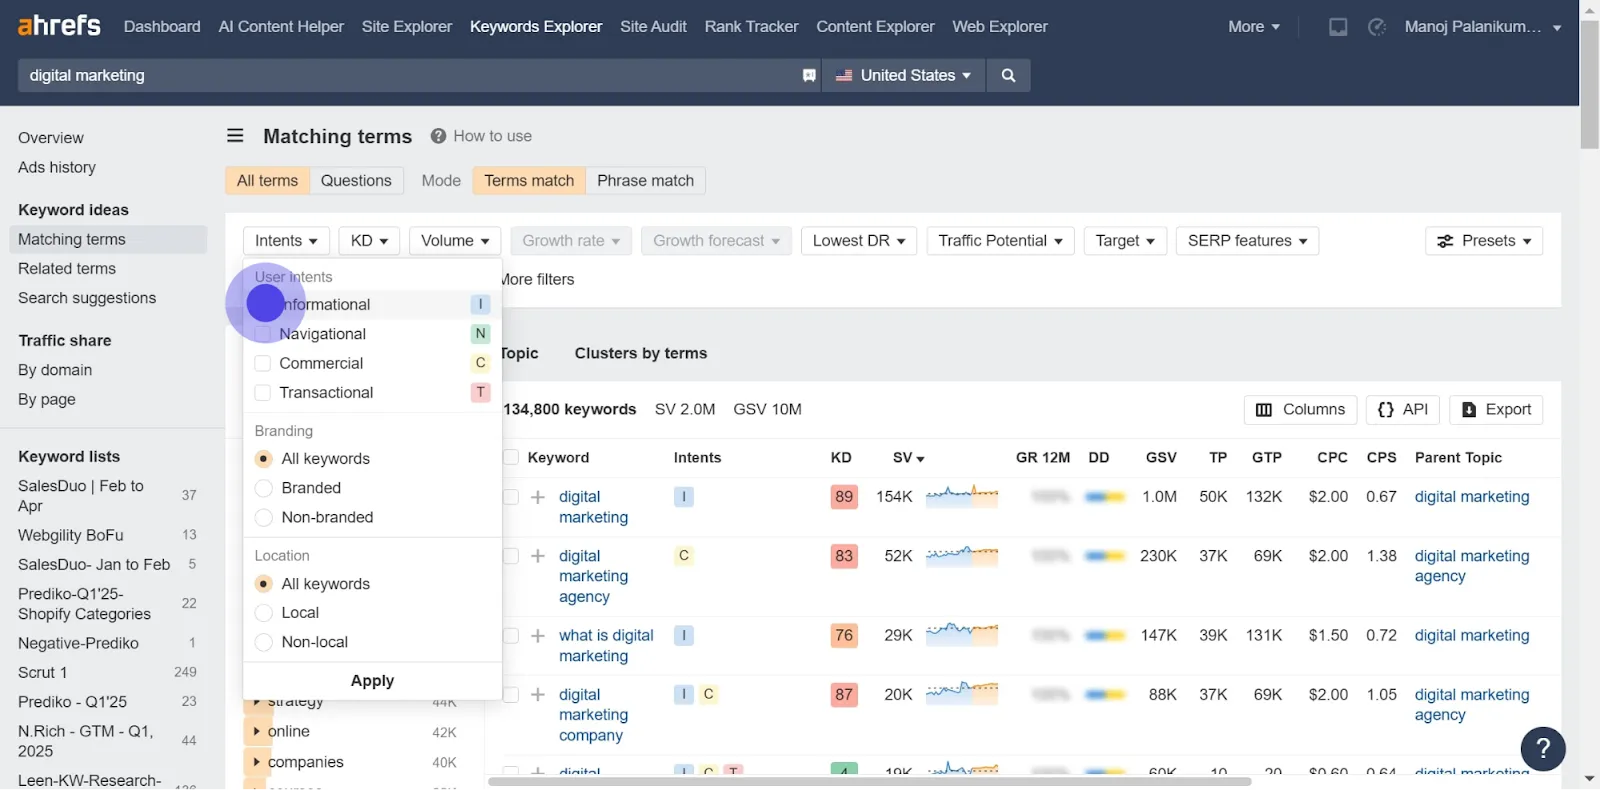Switch to Site Explorer in top nav

click(407, 27)
